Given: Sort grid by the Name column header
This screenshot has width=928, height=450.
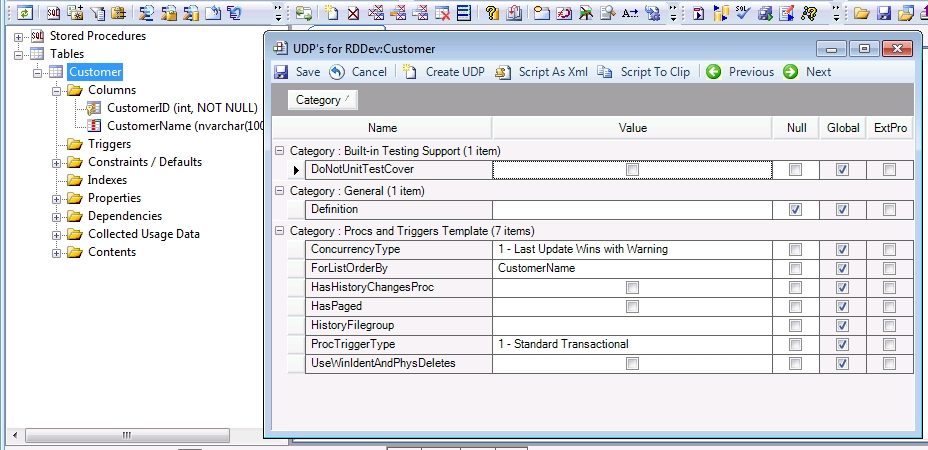Looking at the screenshot, I should [x=382, y=128].
